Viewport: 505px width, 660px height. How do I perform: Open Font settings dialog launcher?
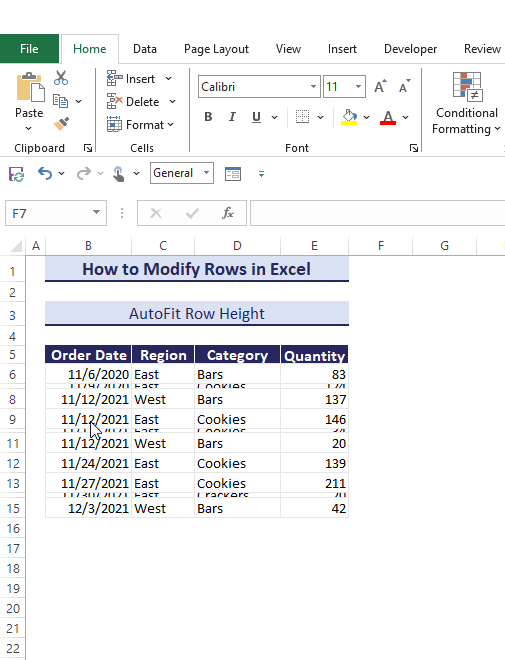414,148
